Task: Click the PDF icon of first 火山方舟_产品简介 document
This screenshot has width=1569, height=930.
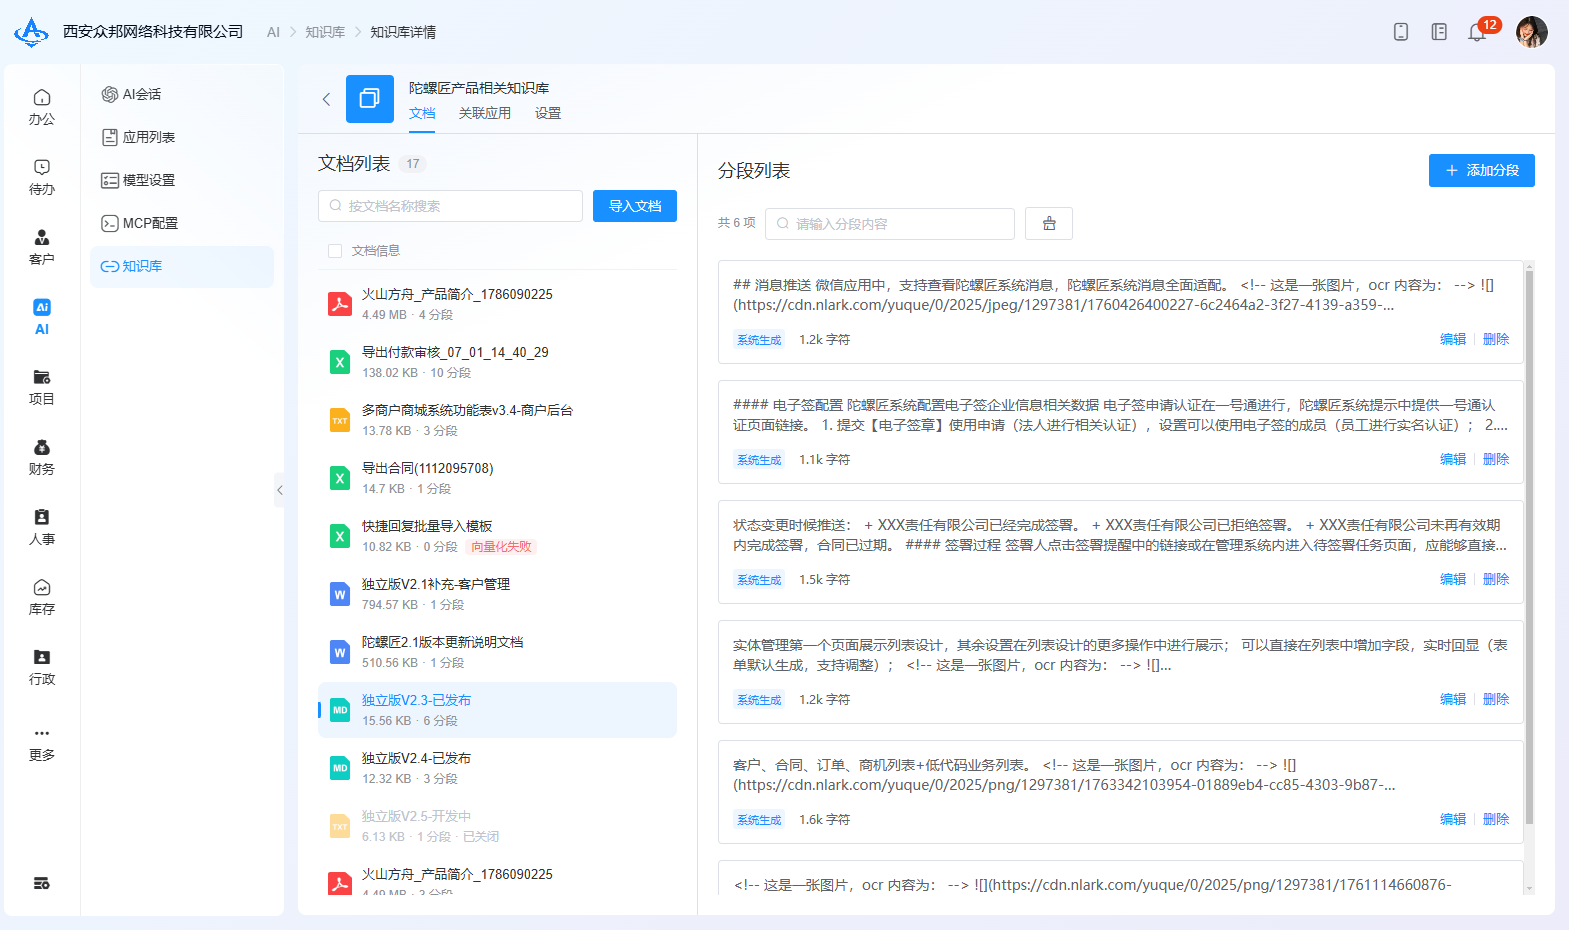Action: pos(340,304)
